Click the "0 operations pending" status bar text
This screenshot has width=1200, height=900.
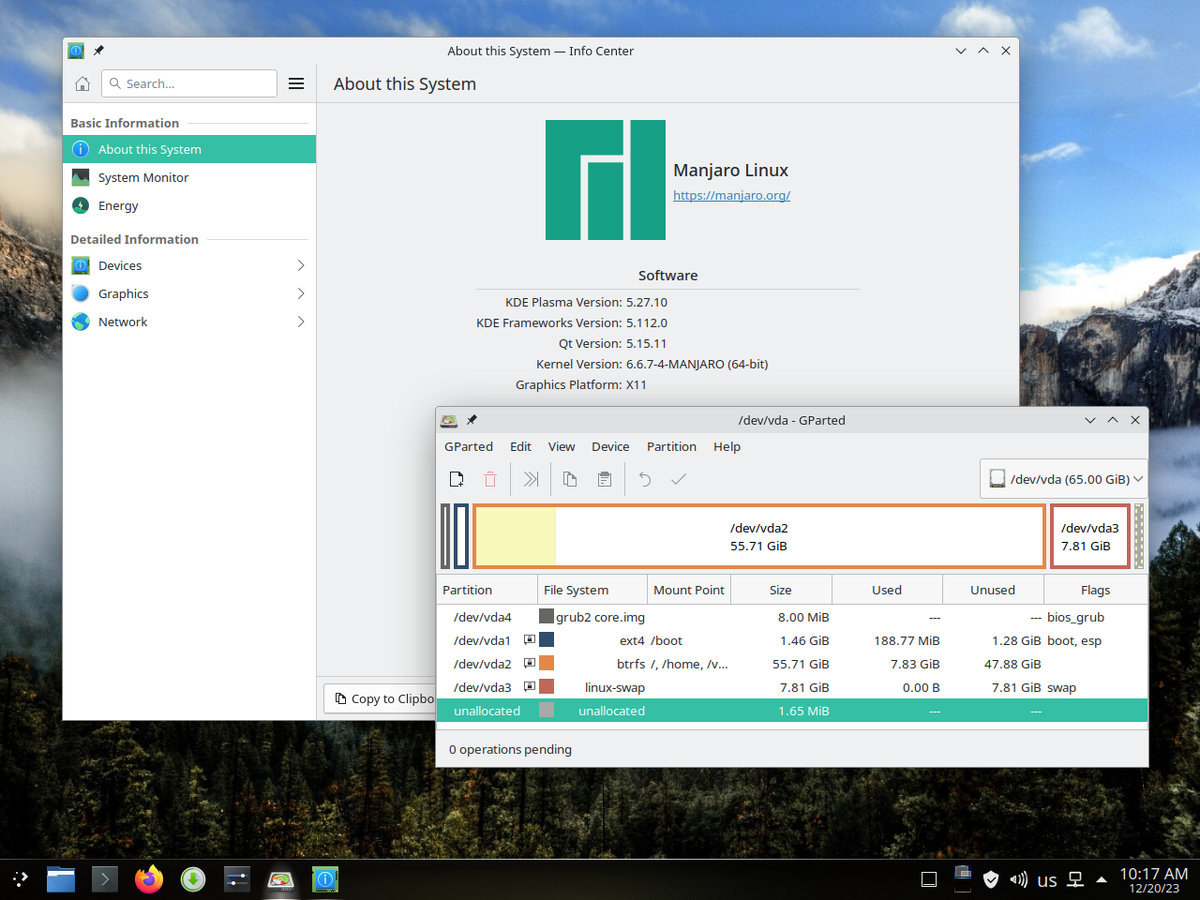point(510,749)
